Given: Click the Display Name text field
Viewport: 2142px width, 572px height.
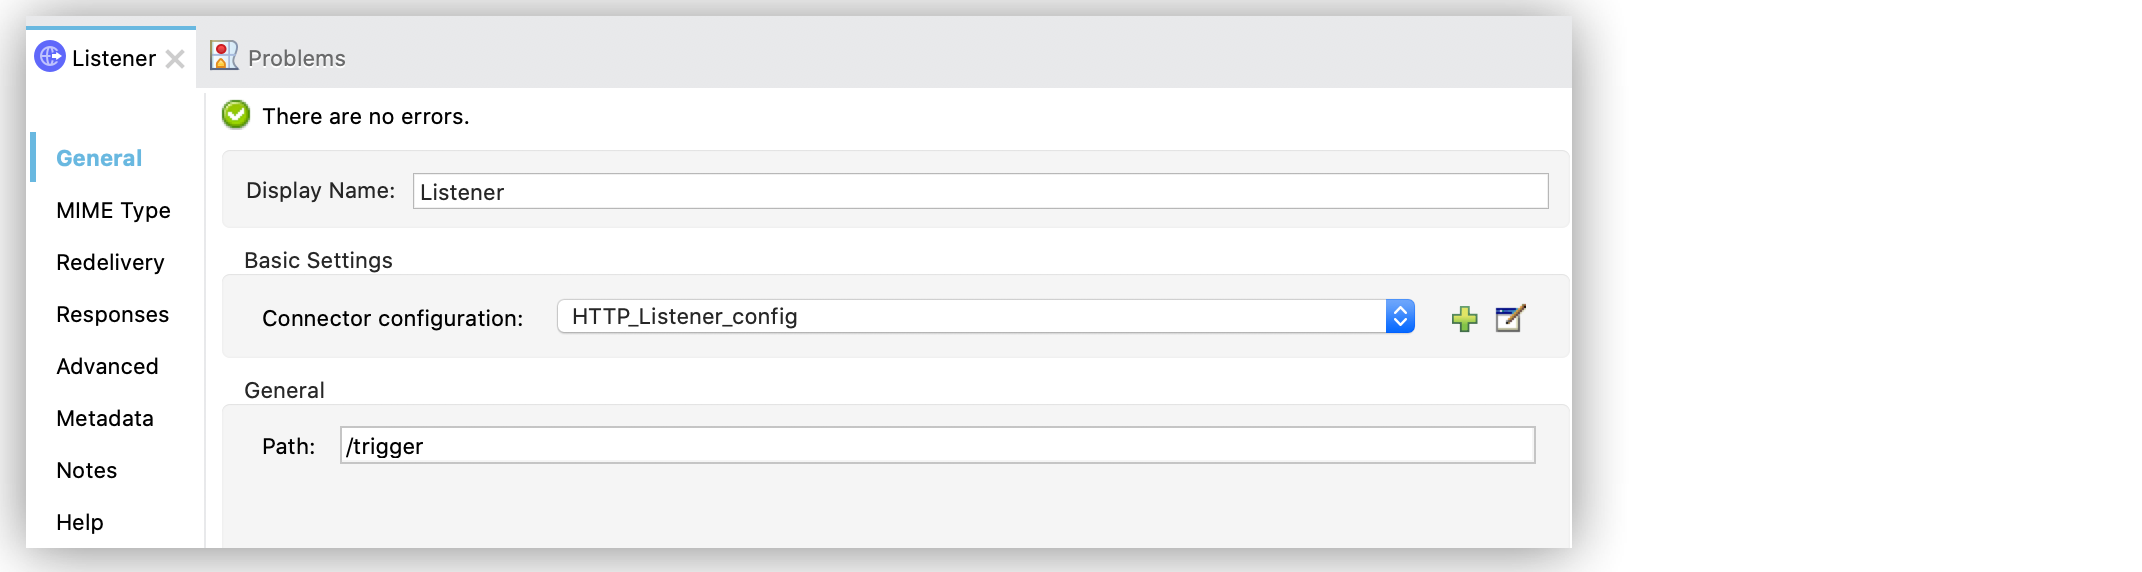Looking at the screenshot, I should coord(980,191).
